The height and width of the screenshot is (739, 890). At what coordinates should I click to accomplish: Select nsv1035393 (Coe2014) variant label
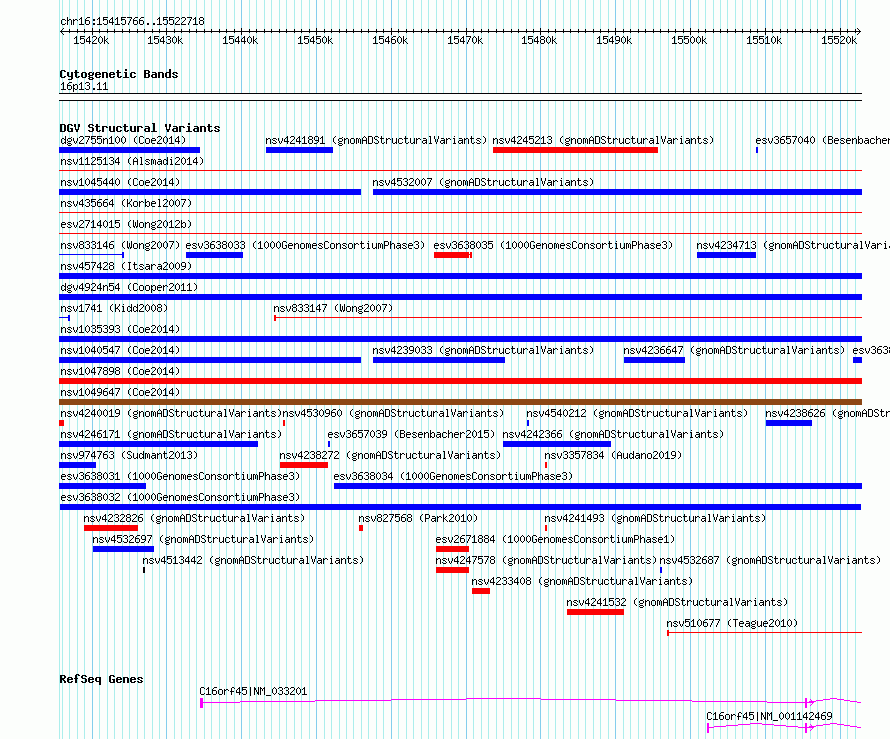[120, 329]
